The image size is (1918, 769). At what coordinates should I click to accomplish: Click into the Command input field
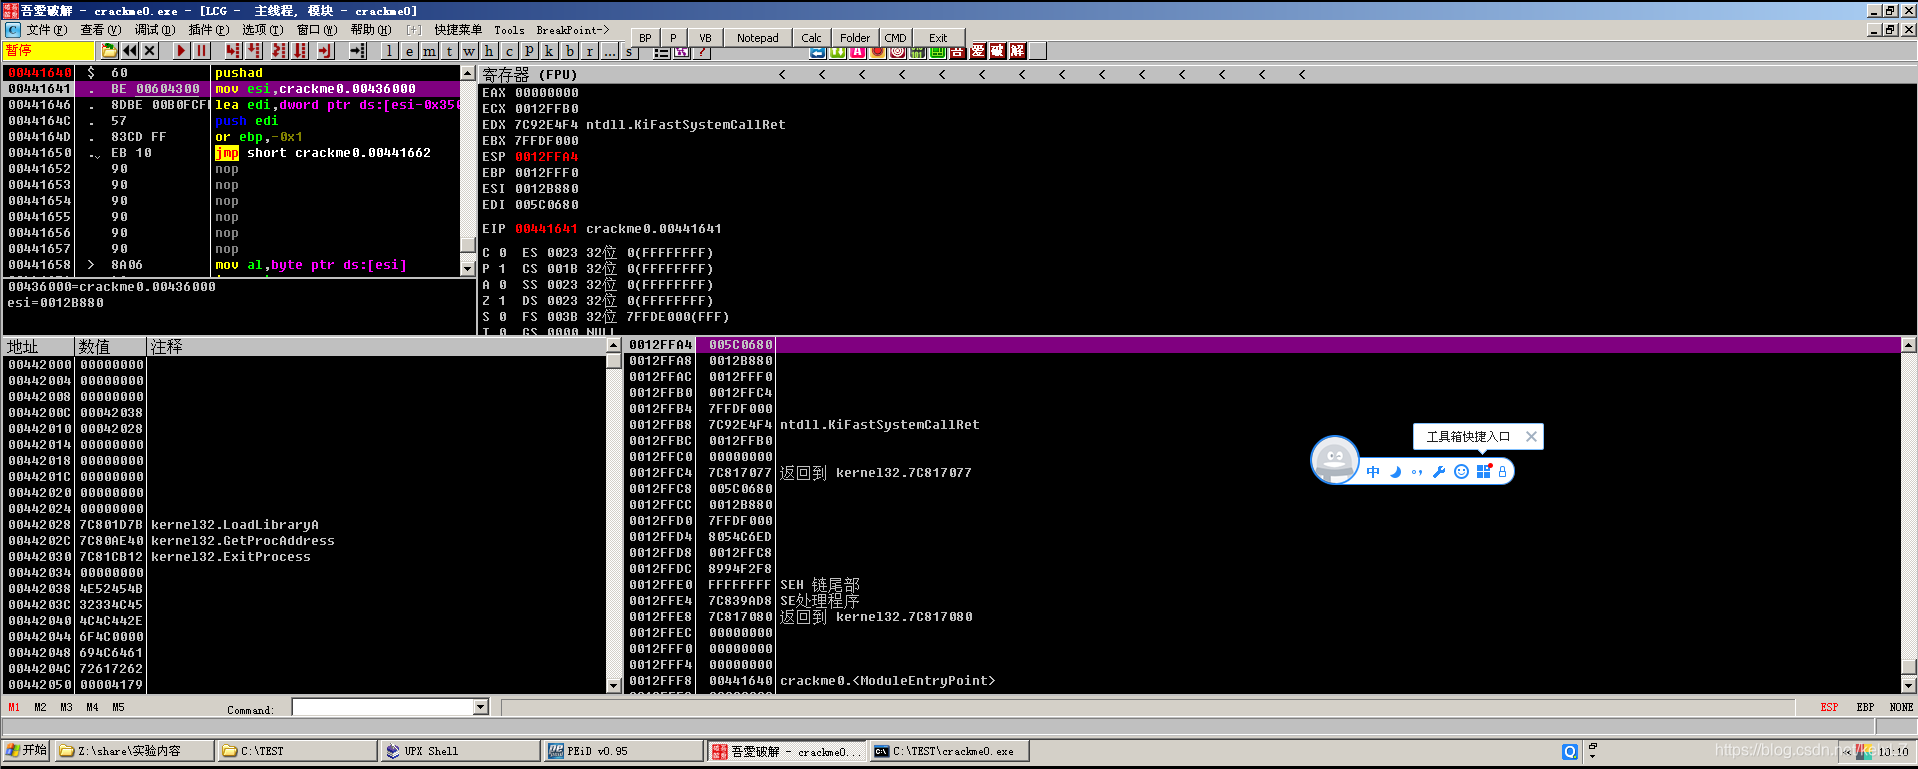pyautogui.click(x=382, y=707)
